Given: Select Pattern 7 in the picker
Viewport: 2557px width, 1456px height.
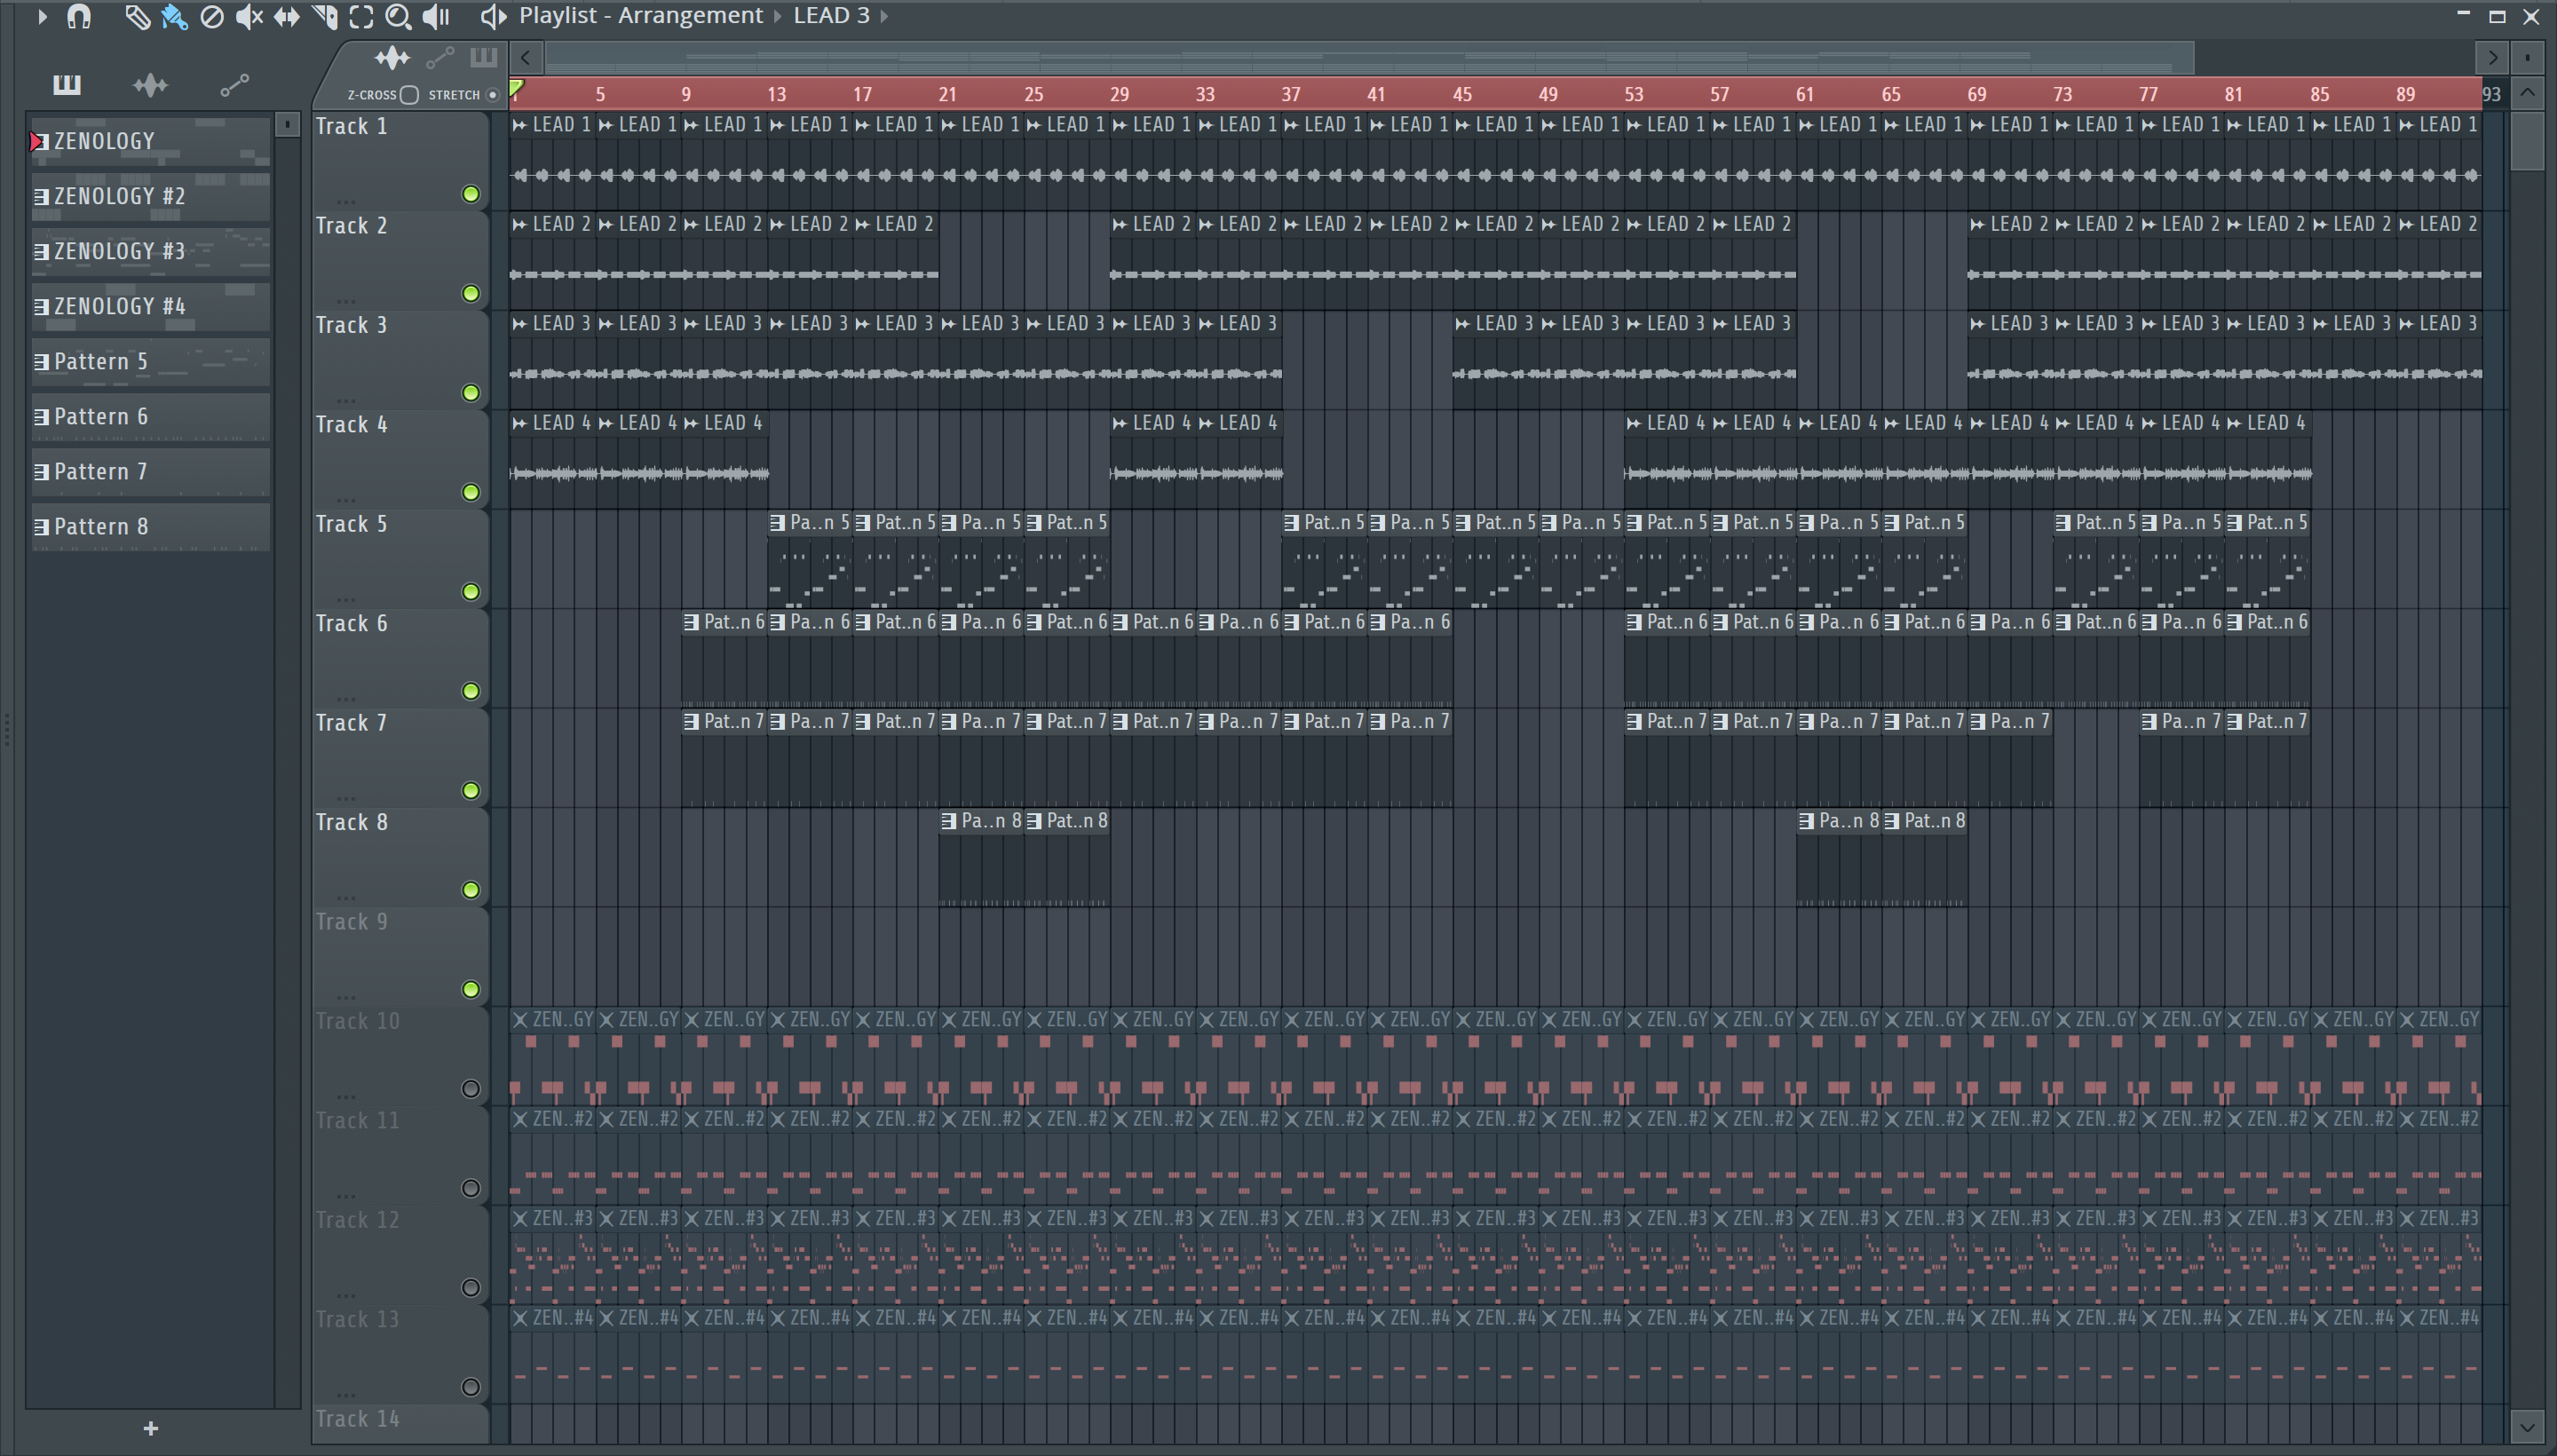Looking at the screenshot, I should 151,472.
